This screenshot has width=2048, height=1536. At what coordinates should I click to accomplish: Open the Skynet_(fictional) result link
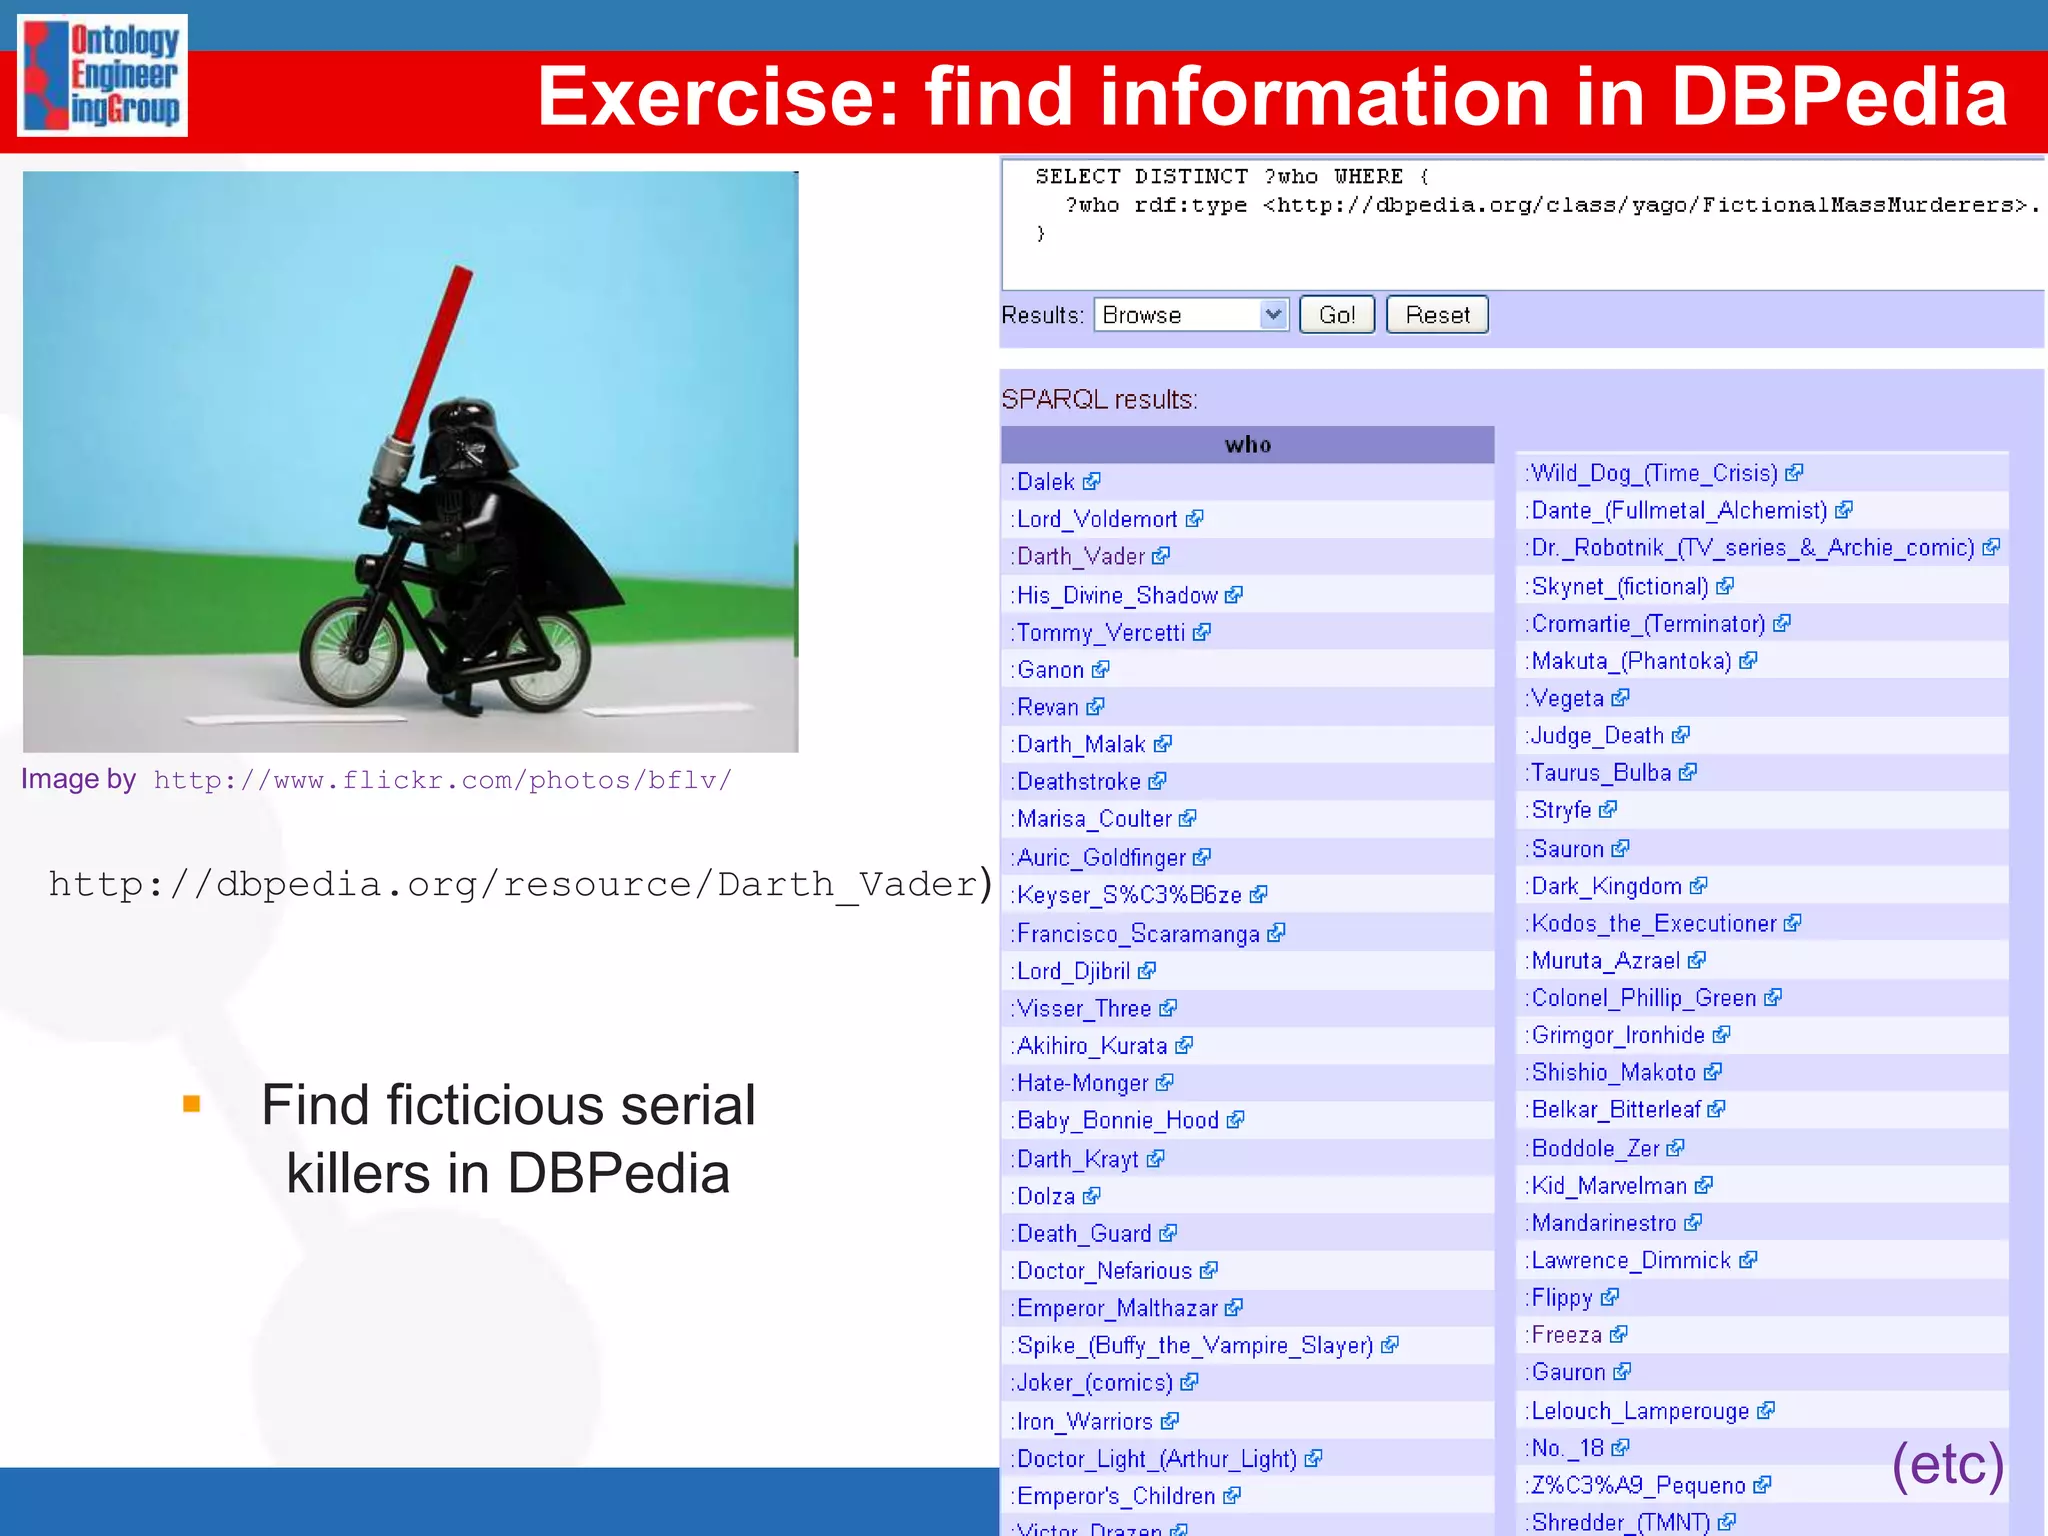tap(1620, 587)
